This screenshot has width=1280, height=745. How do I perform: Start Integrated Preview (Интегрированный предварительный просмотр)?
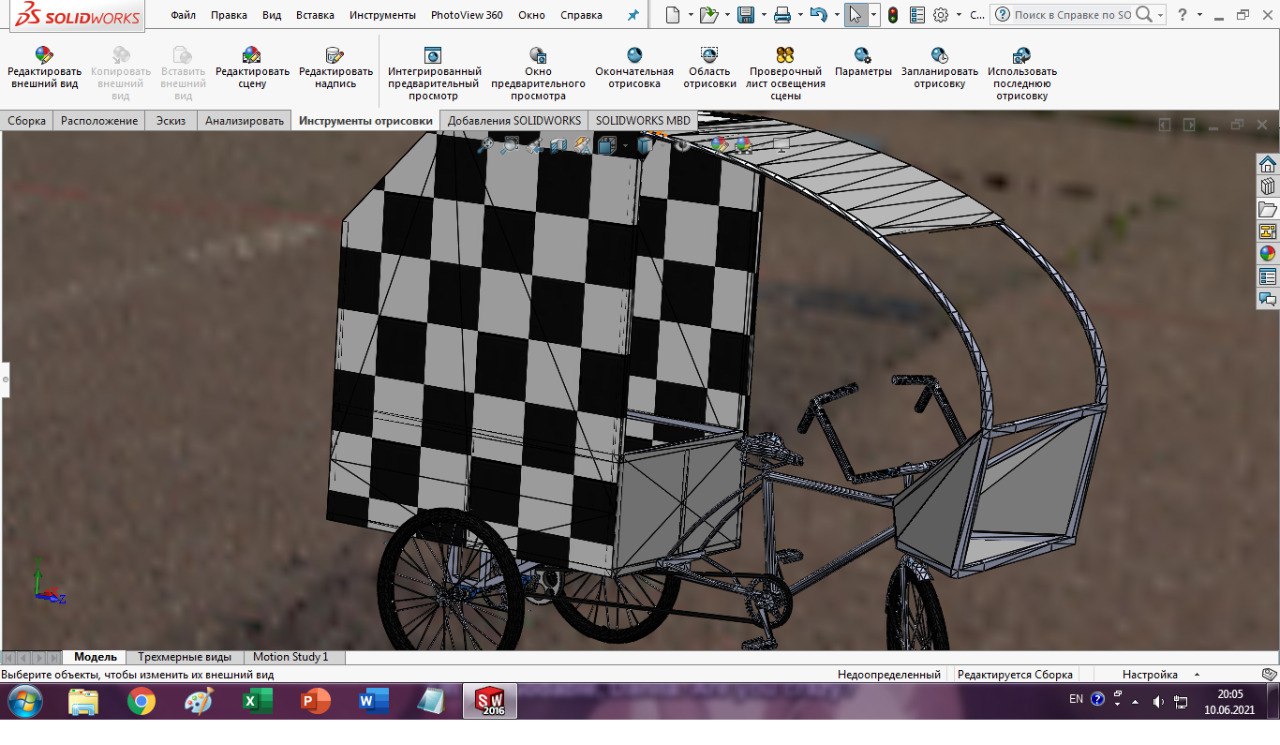pyautogui.click(x=433, y=56)
